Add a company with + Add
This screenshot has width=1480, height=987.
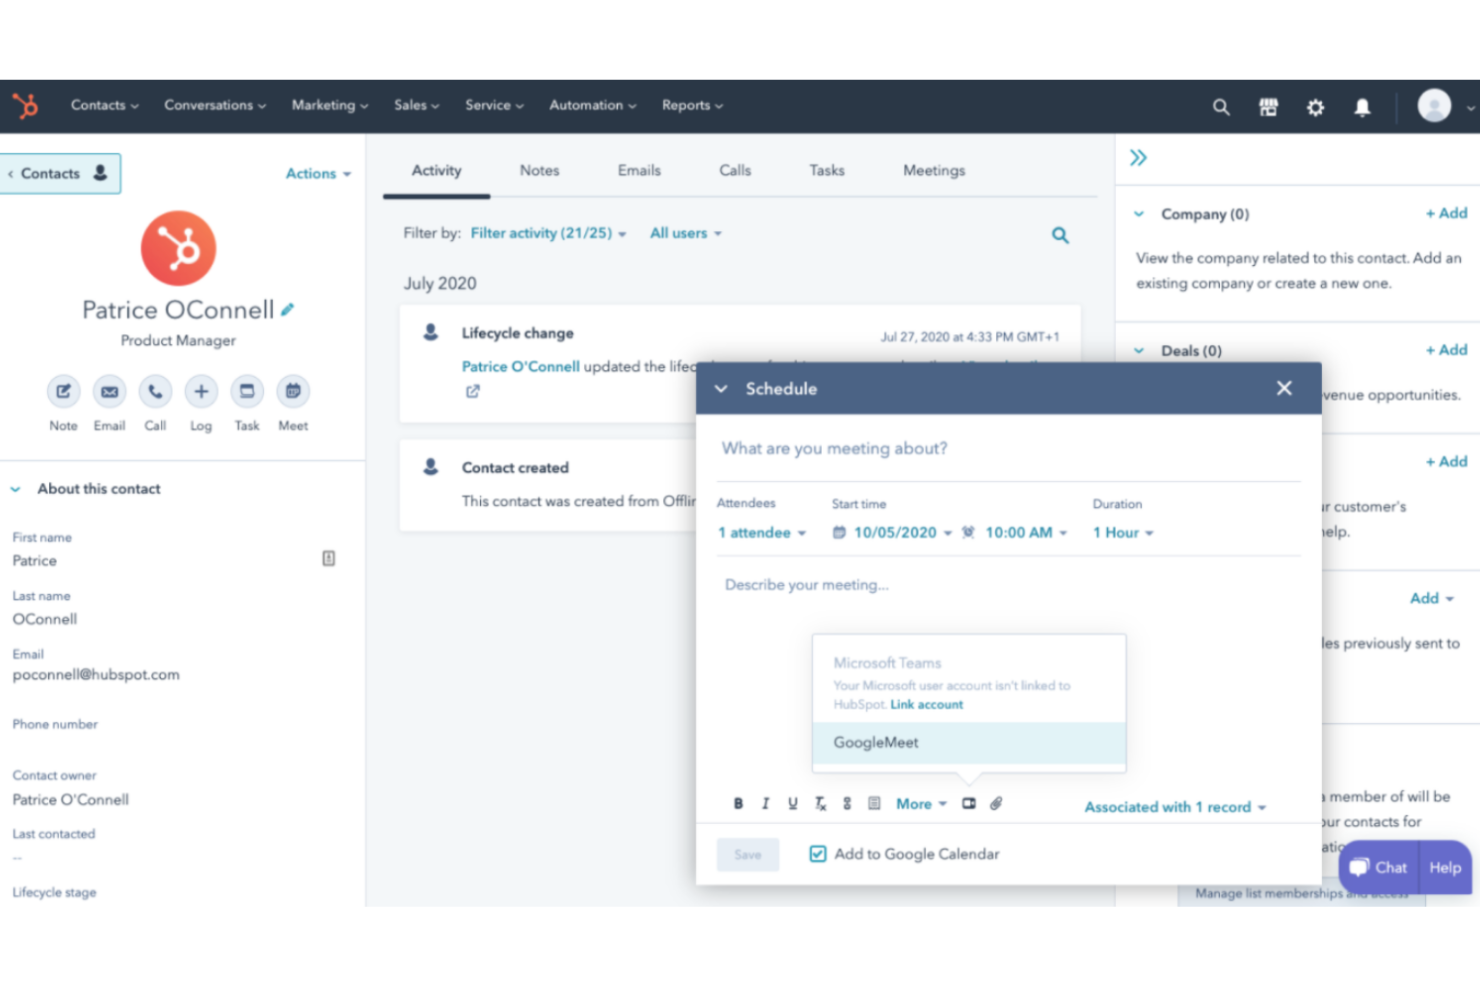point(1447,213)
